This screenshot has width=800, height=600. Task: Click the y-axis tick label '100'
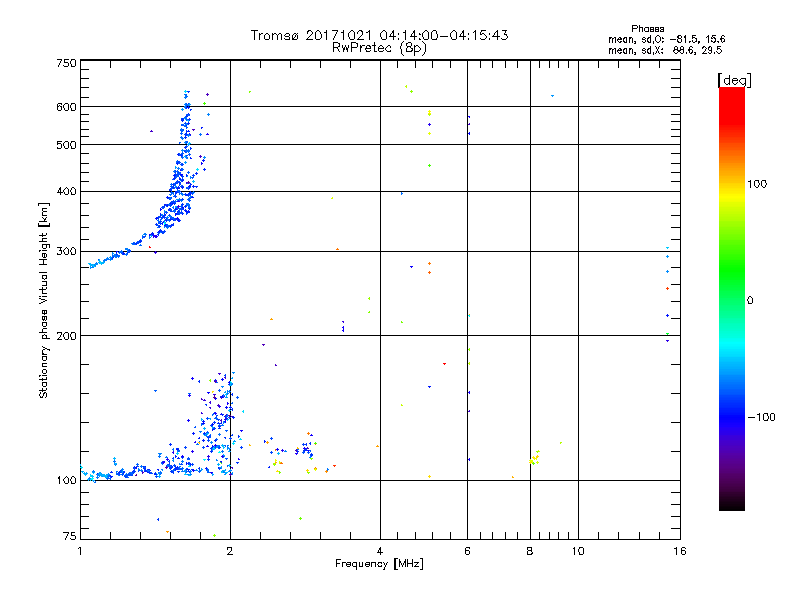click(67, 480)
